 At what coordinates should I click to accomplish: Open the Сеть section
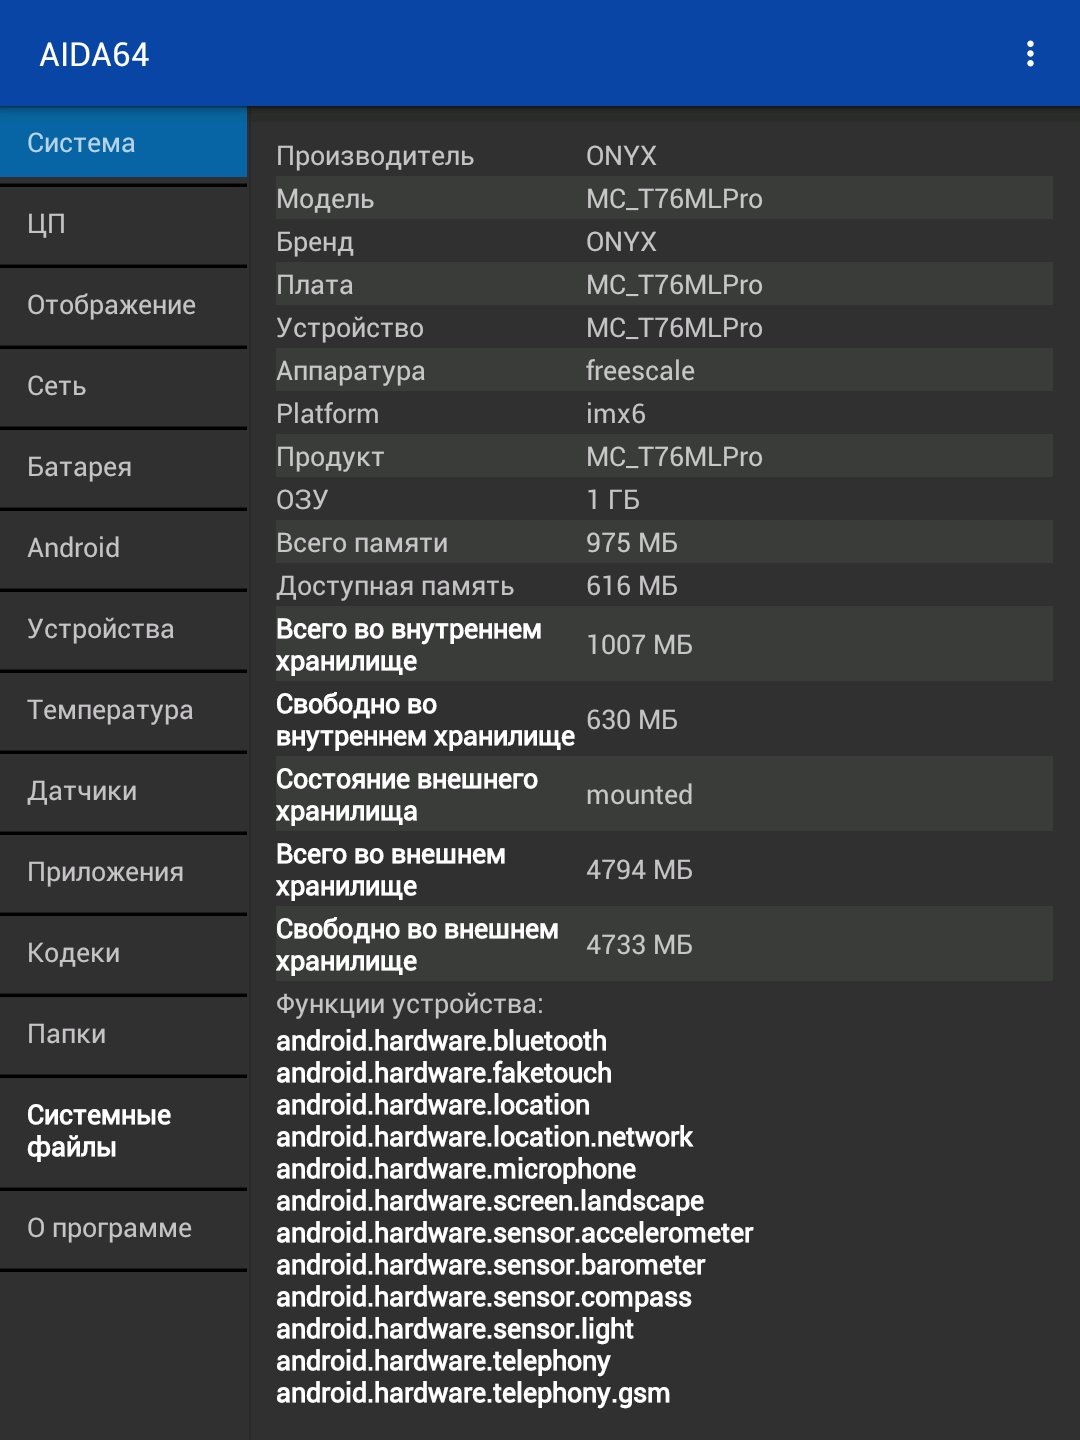click(x=123, y=386)
